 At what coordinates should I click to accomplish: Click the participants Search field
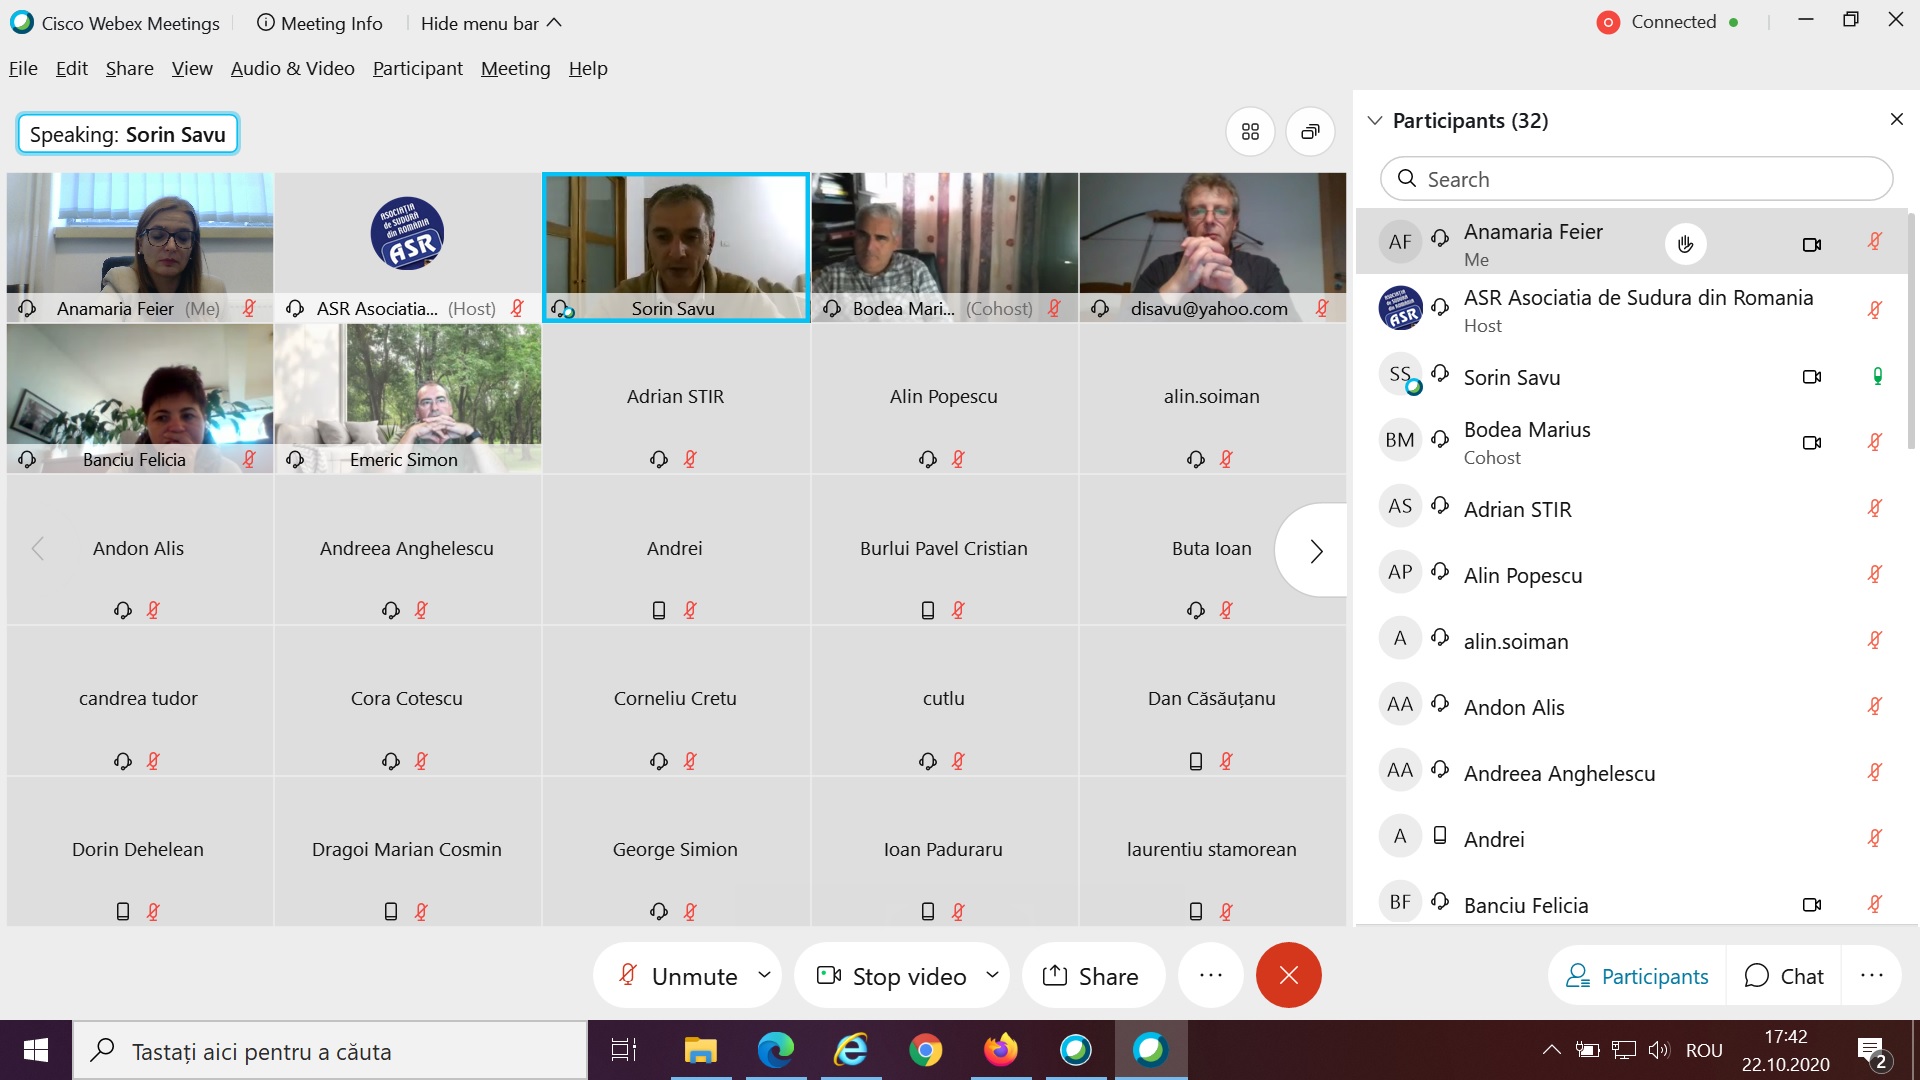(1636, 179)
